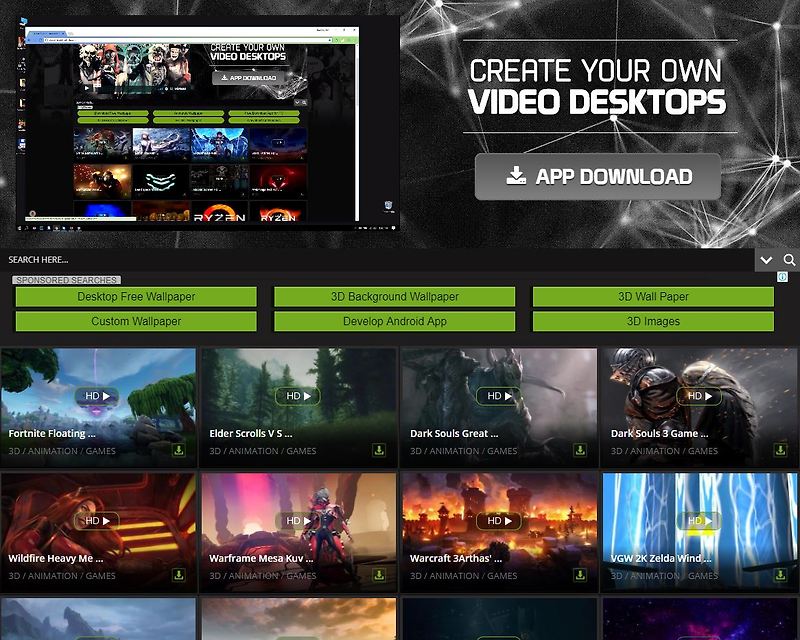Play HD preview of Dark Souls 3 Game

[699, 396]
